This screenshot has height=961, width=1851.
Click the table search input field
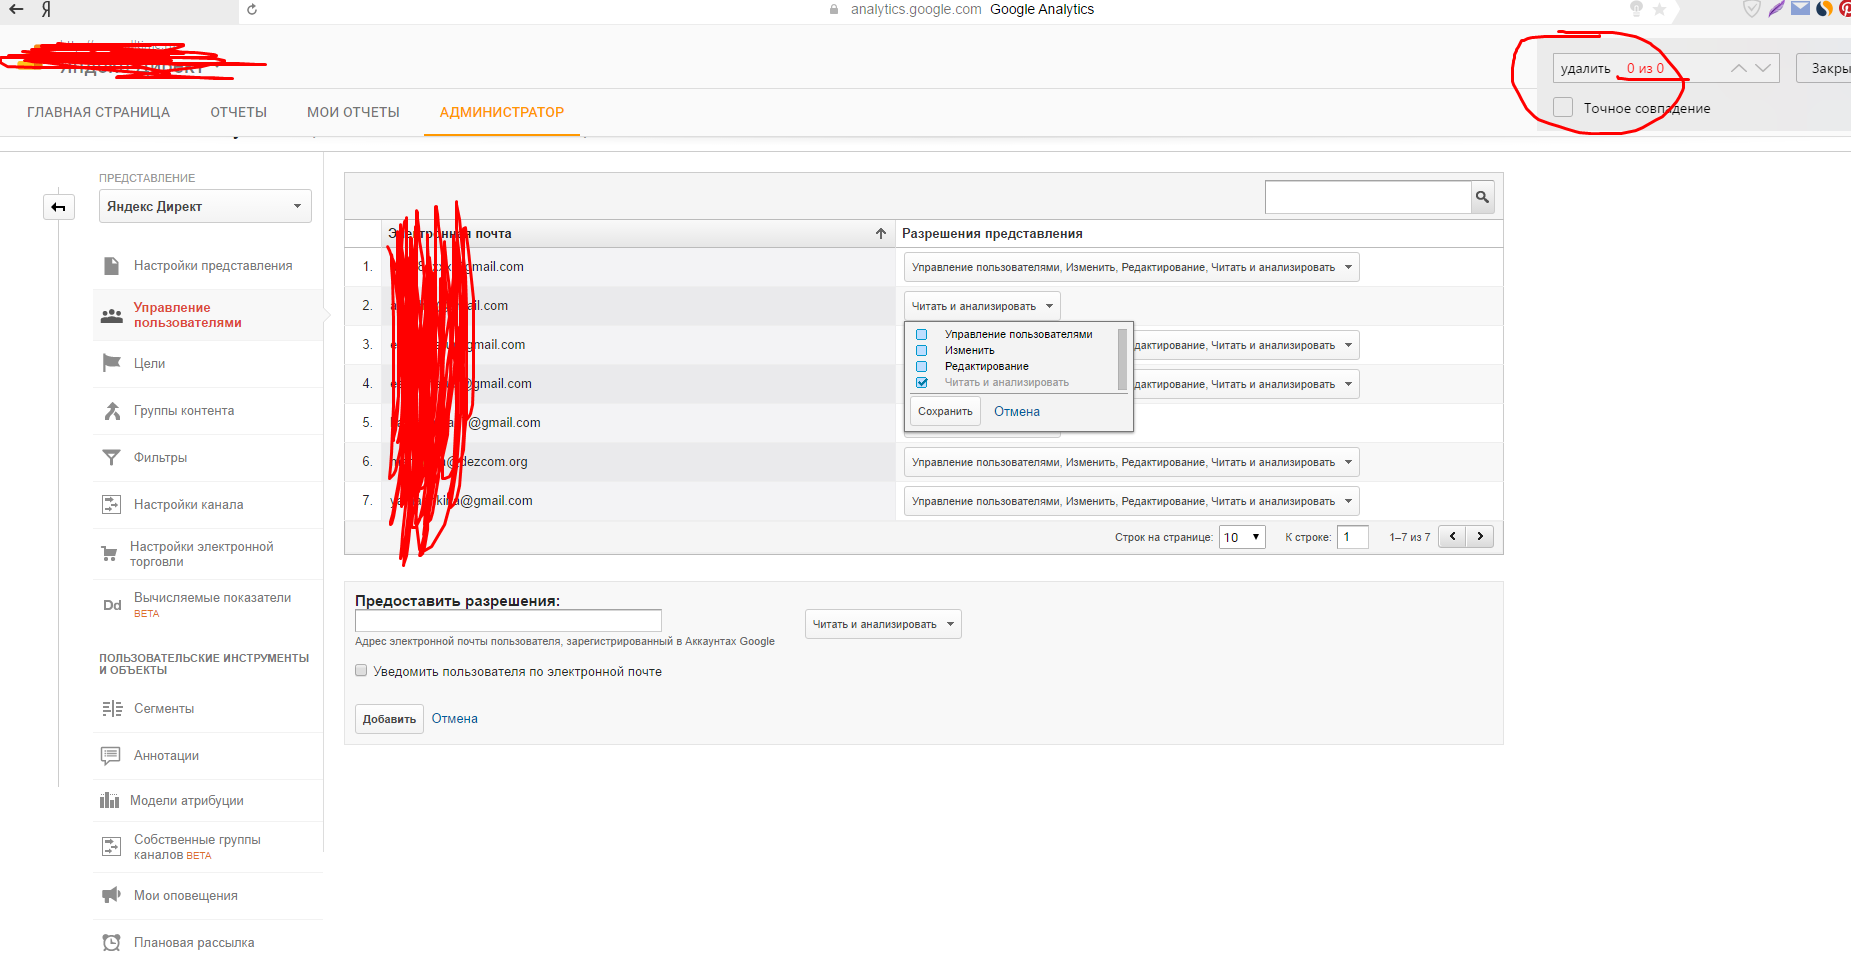coord(1368,198)
